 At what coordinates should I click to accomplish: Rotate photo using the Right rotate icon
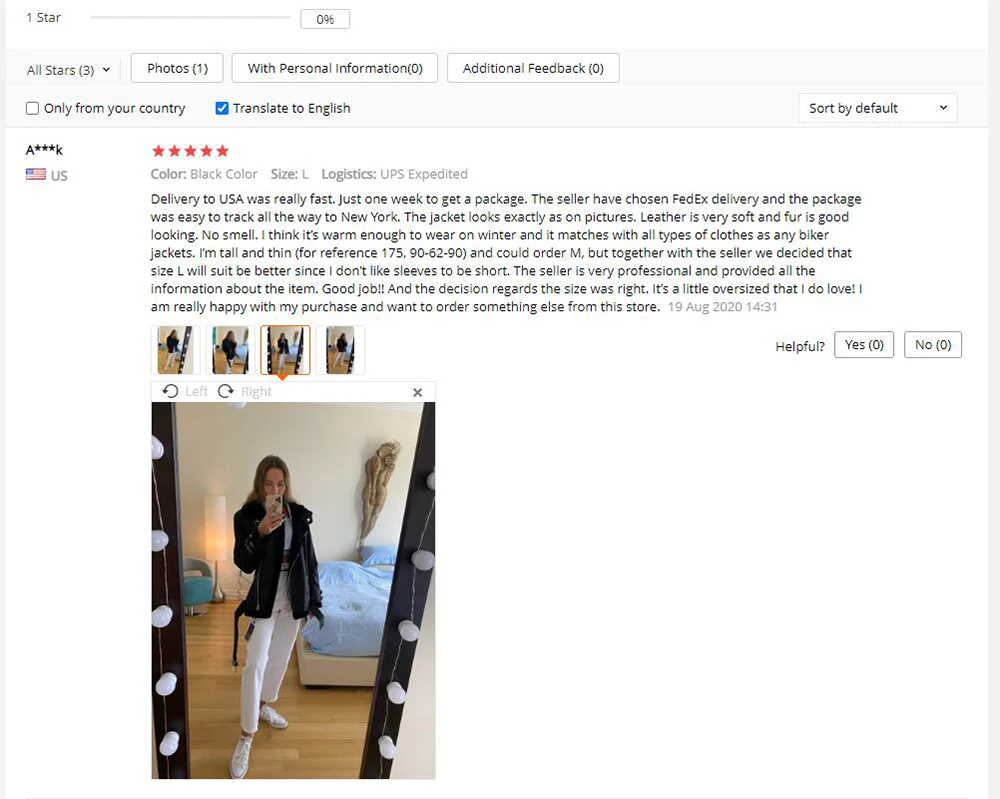click(226, 391)
